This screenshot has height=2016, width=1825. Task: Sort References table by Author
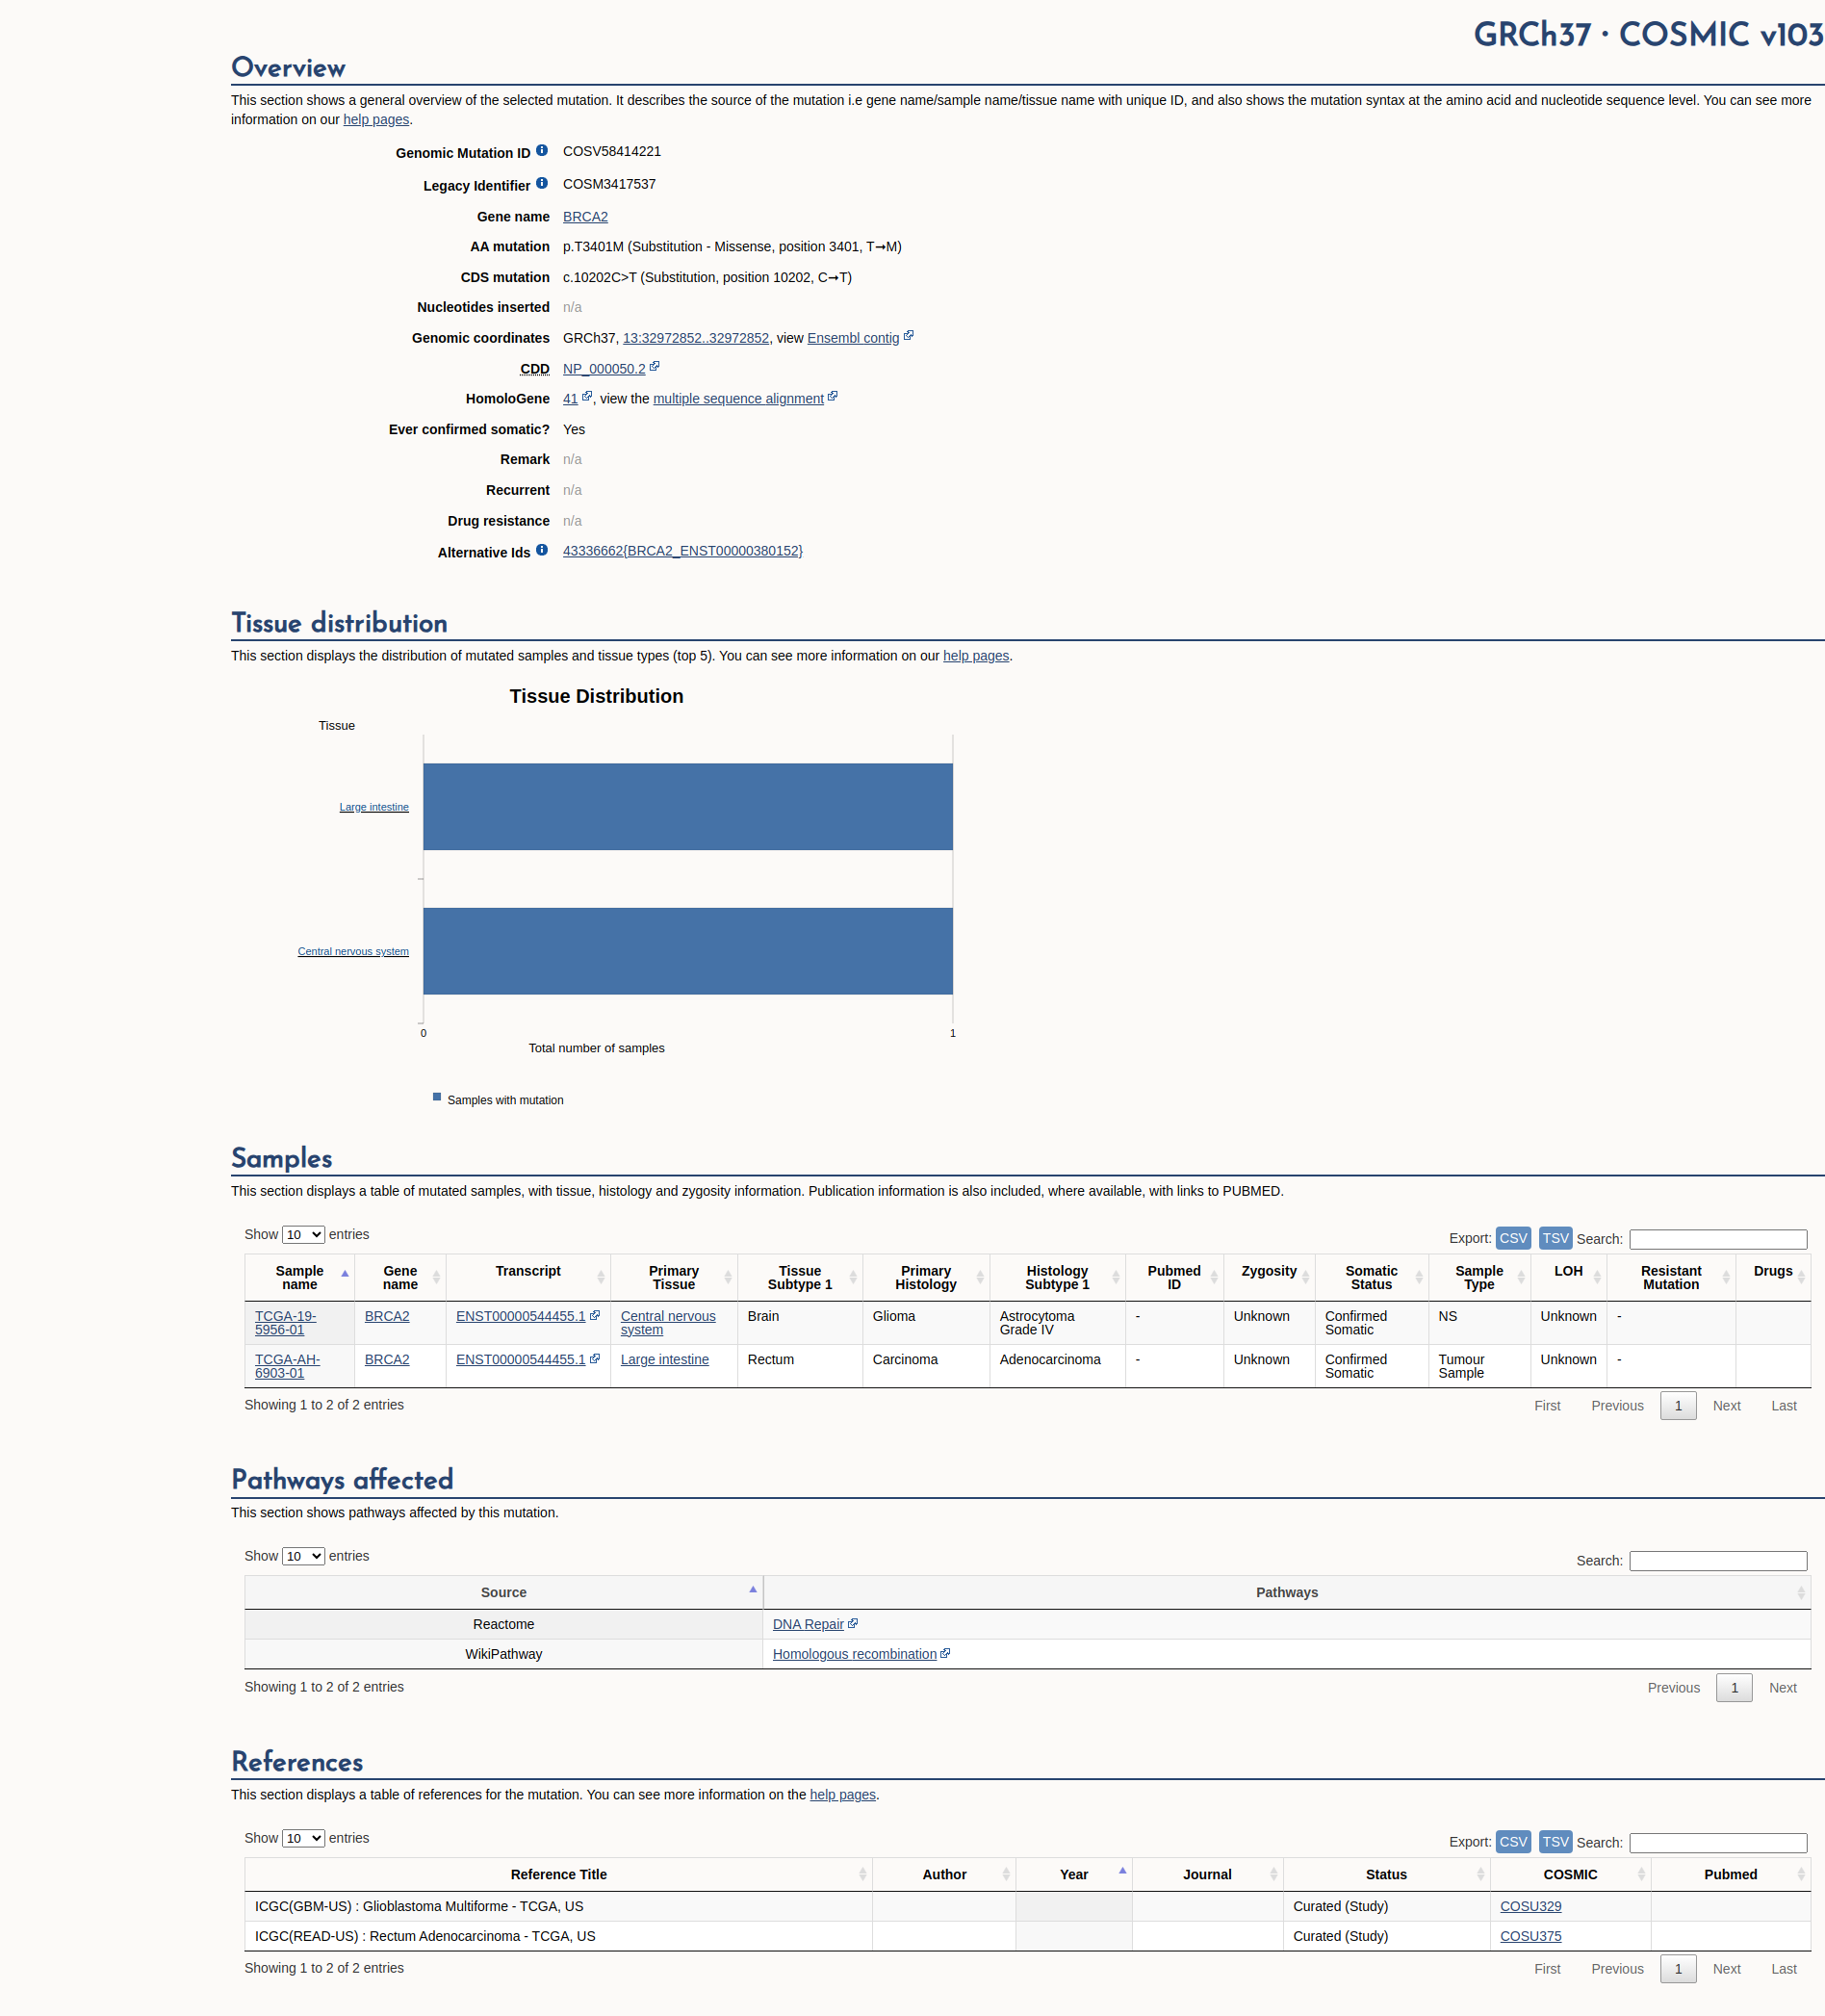tap(945, 1874)
